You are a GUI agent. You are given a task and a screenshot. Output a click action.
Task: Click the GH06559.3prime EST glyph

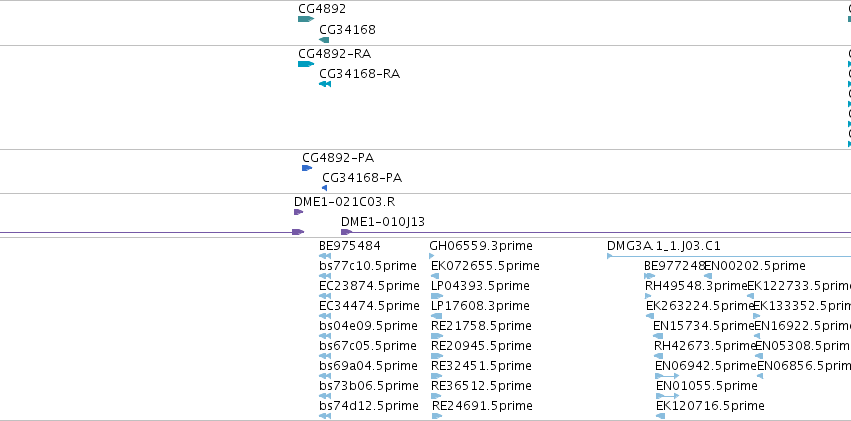(x=431, y=256)
